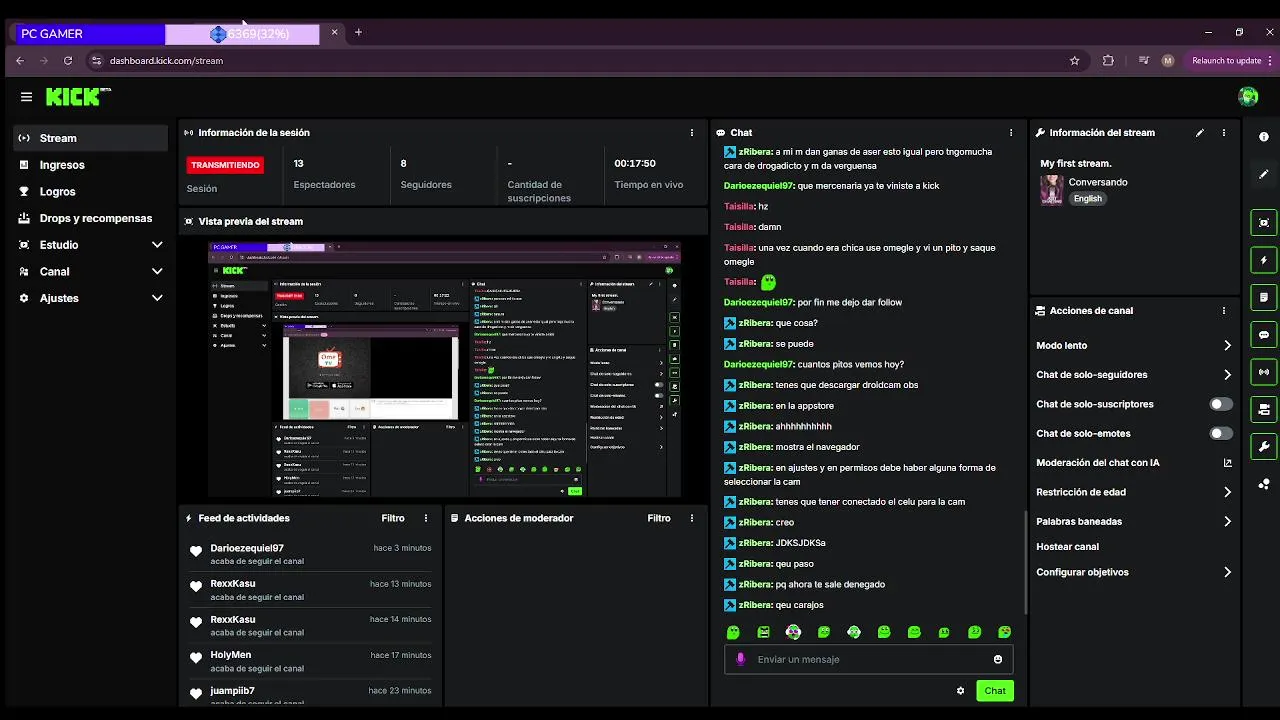The image size is (1280, 720).
Task: Open options menu of the Chat panel
Action: pyautogui.click(x=1011, y=133)
